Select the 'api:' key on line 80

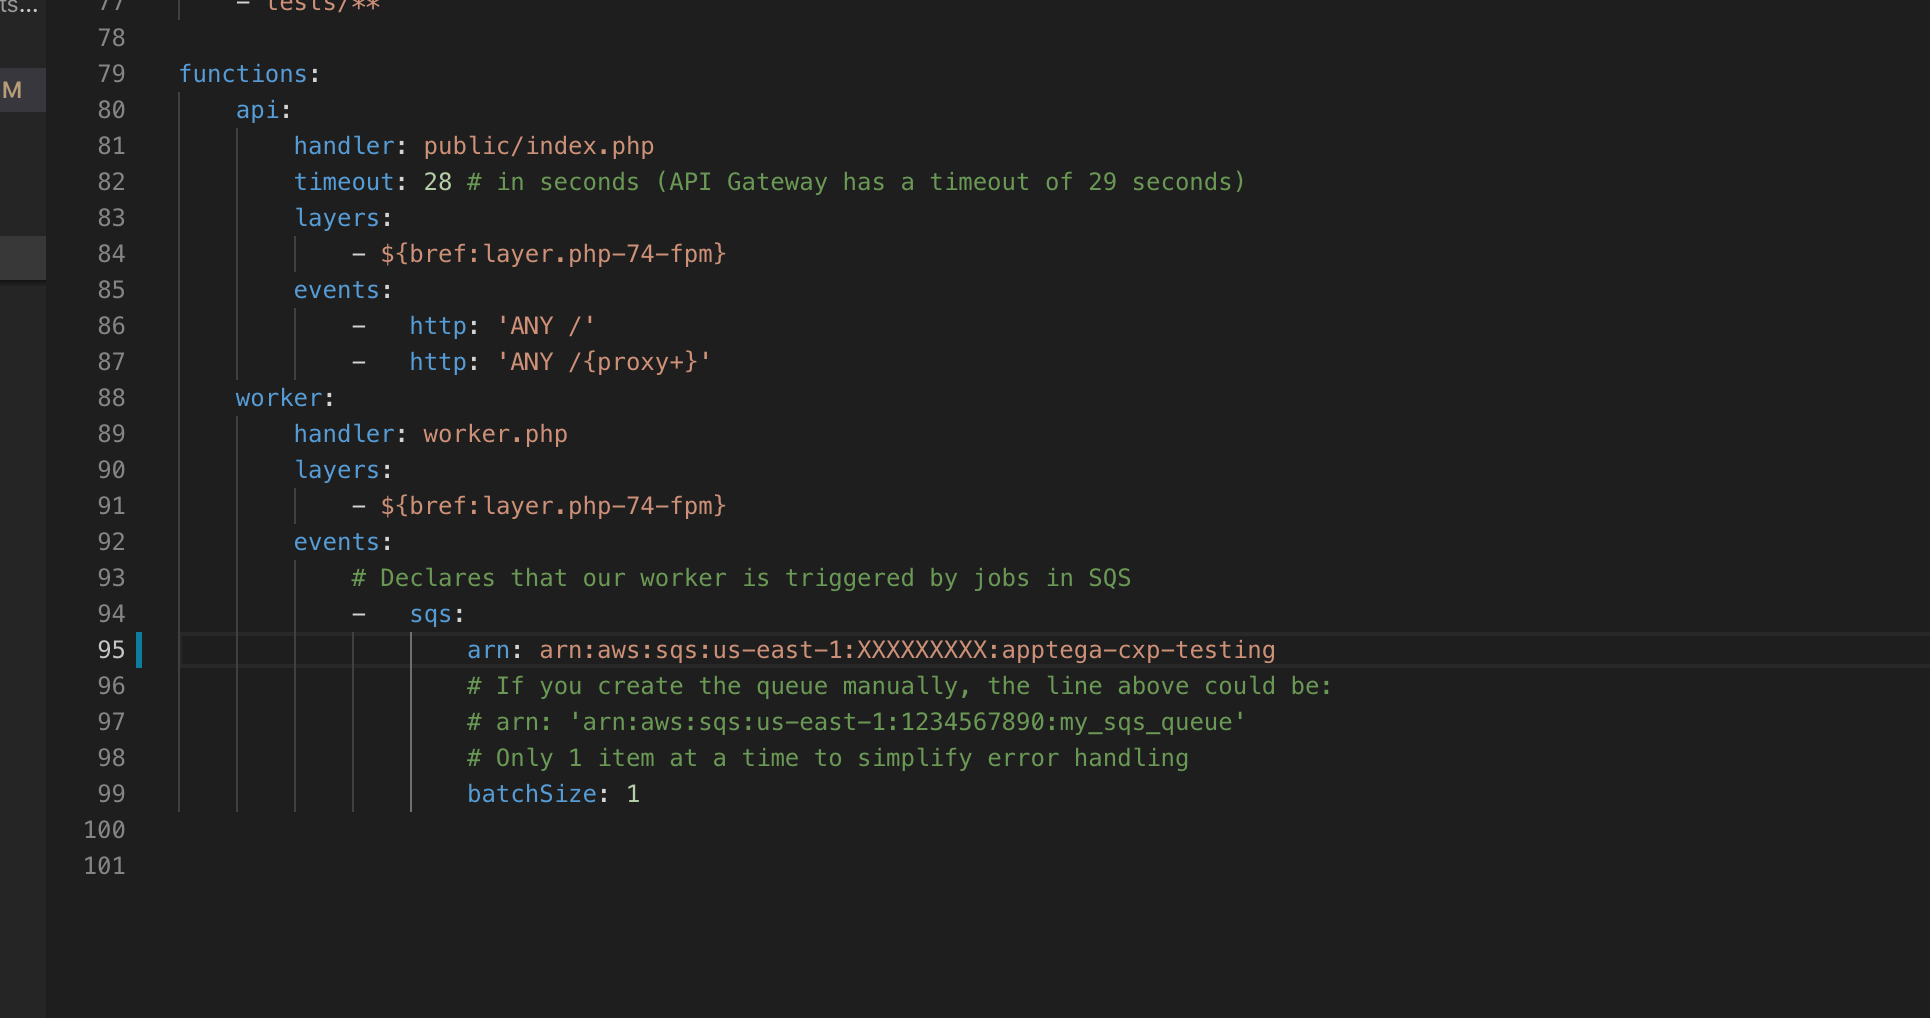256,110
